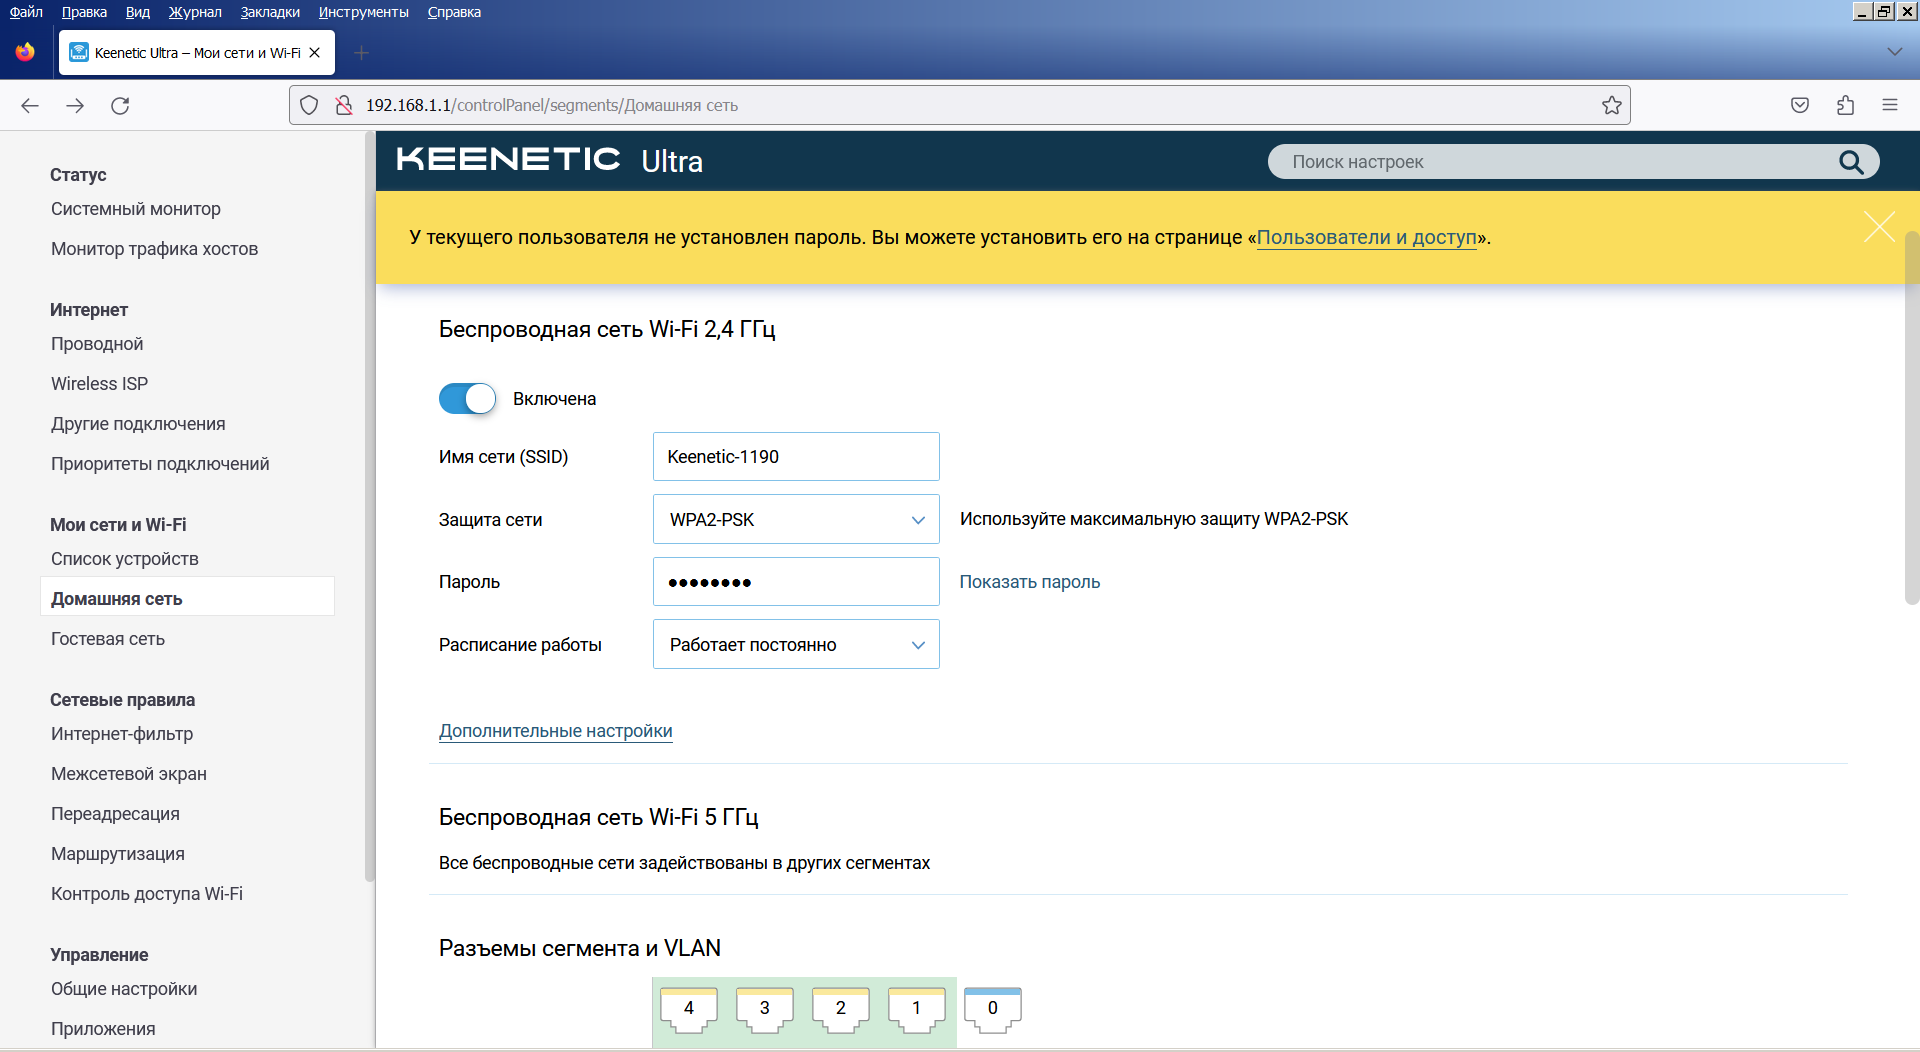This screenshot has width=1920, height=1052.
Task: Expand the Расписание работы dropdown
Action: tap(796, 644)
